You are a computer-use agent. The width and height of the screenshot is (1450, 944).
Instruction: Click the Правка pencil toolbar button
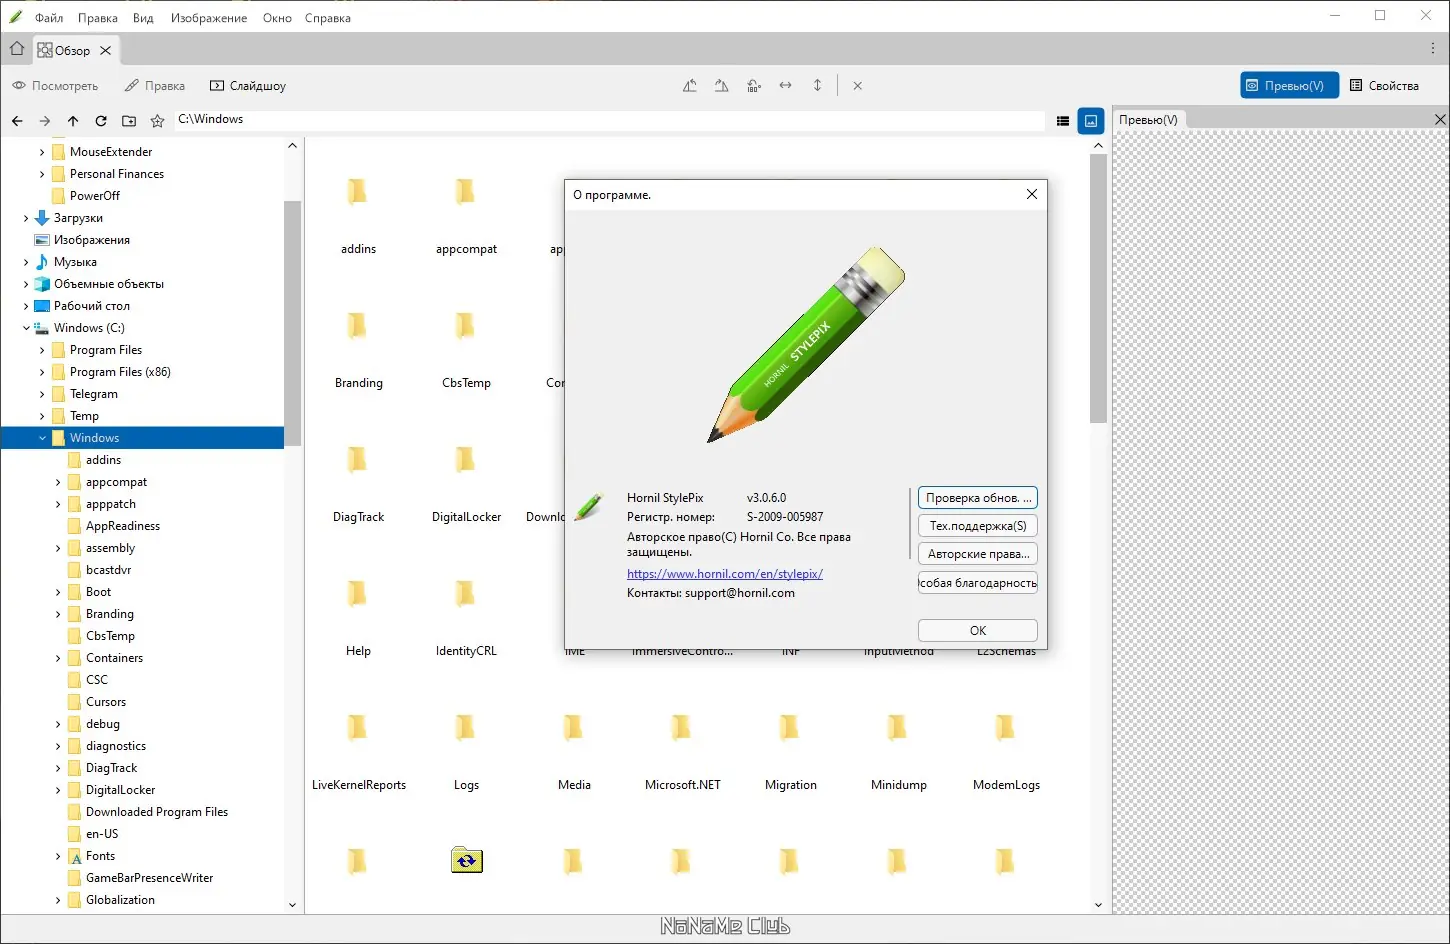pyautogui.click(x=155, y=86)
